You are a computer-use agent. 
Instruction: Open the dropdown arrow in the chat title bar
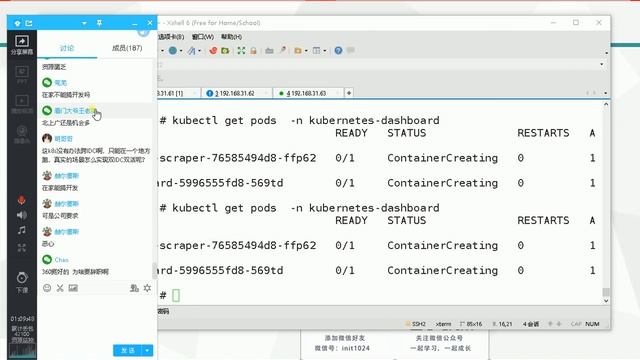(x=84, y=23)
